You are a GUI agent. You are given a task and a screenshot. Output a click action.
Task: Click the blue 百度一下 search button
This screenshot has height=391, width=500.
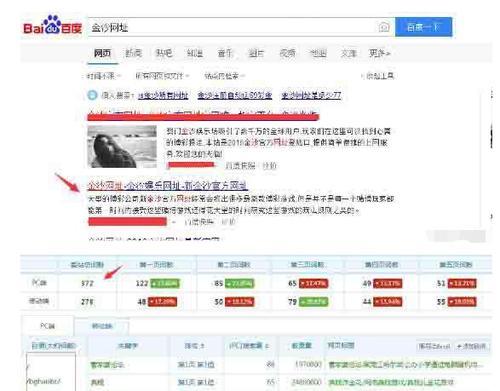point(424,27)
